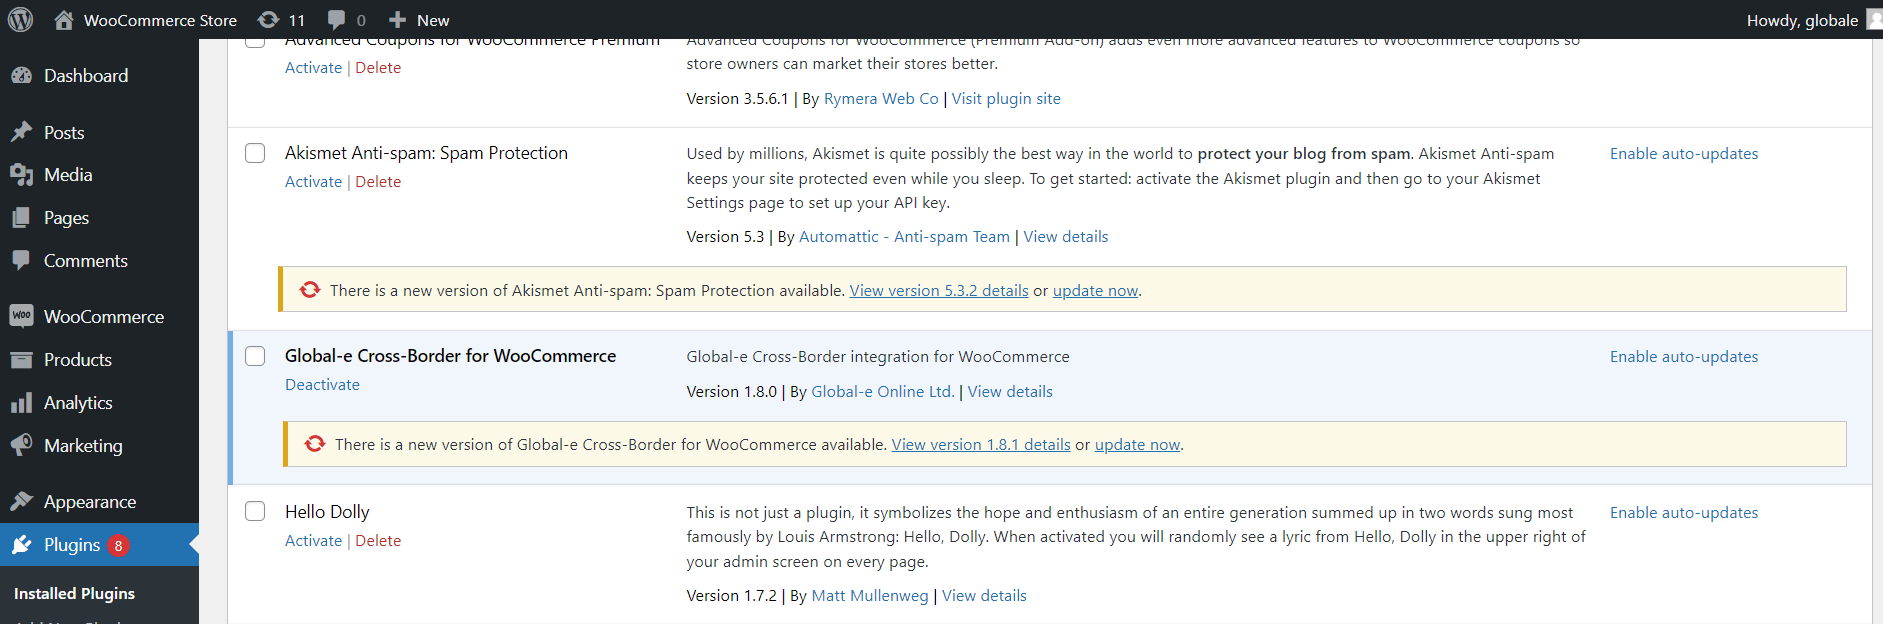Open View version 1.8.1 details link
Viewport: 1883px width, 624px height.
[x=981, y=444]
